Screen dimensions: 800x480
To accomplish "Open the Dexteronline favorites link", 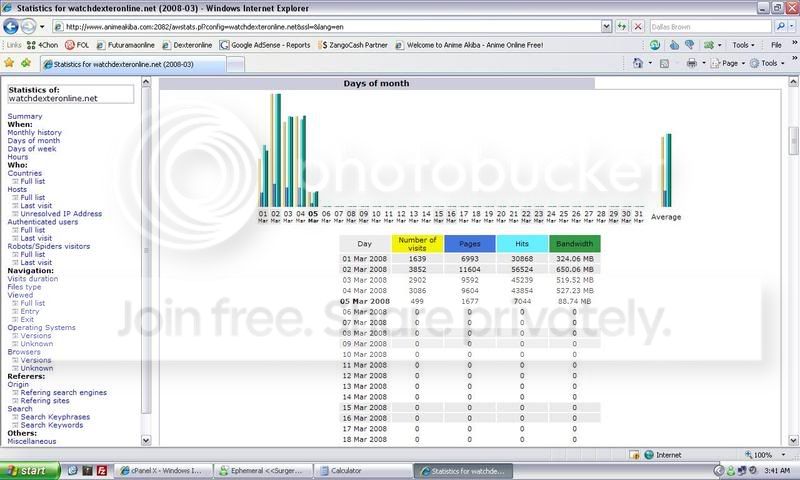I will 187,45.
